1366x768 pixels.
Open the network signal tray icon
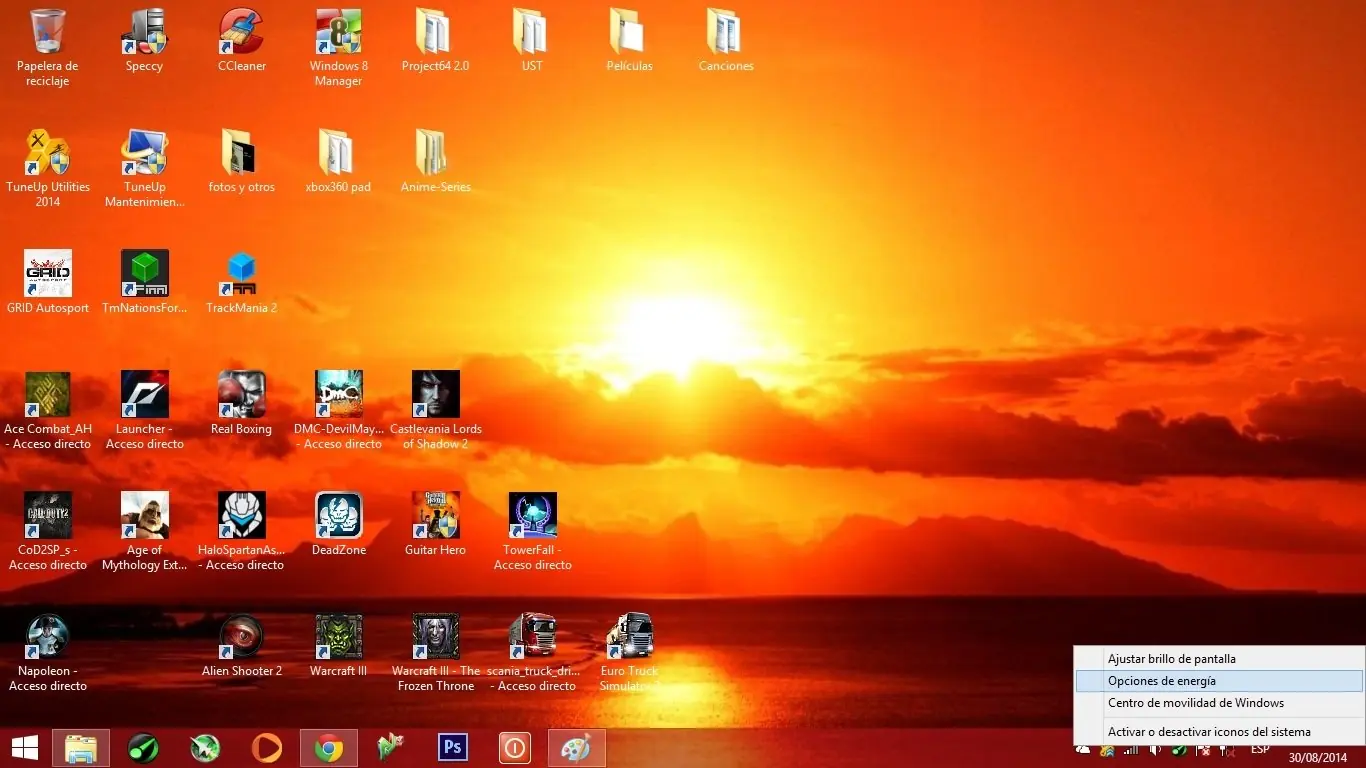point(1131,750)
